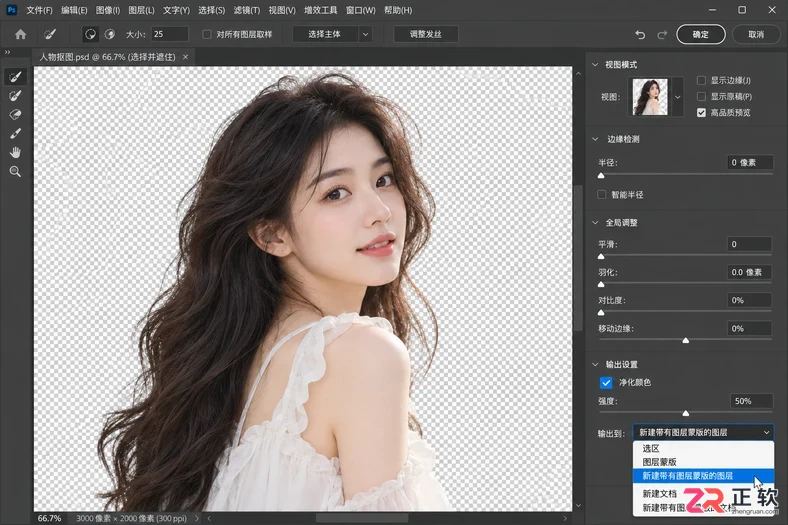The image size is (788, 525).
Task: Click the 对比度 slider handle
Action: point(601,312)
